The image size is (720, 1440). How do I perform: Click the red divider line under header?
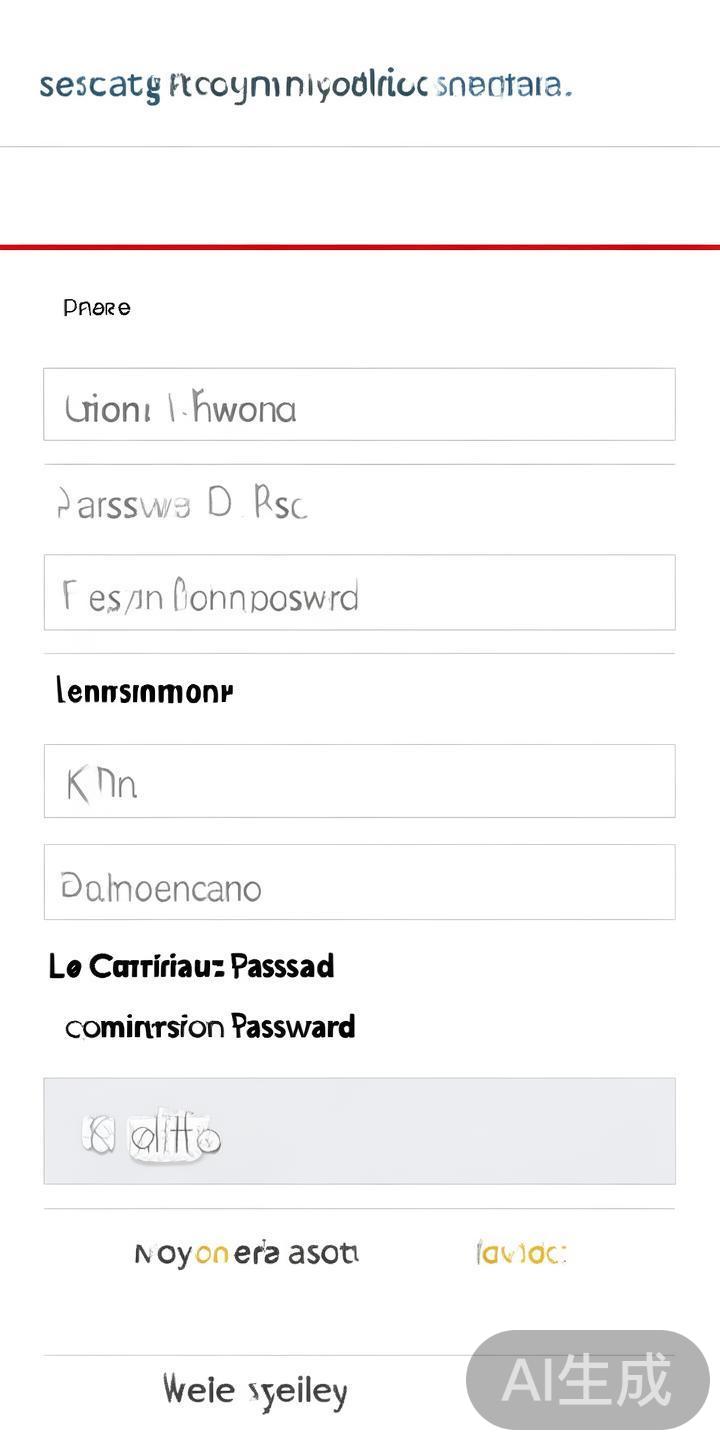coord(360,247)
